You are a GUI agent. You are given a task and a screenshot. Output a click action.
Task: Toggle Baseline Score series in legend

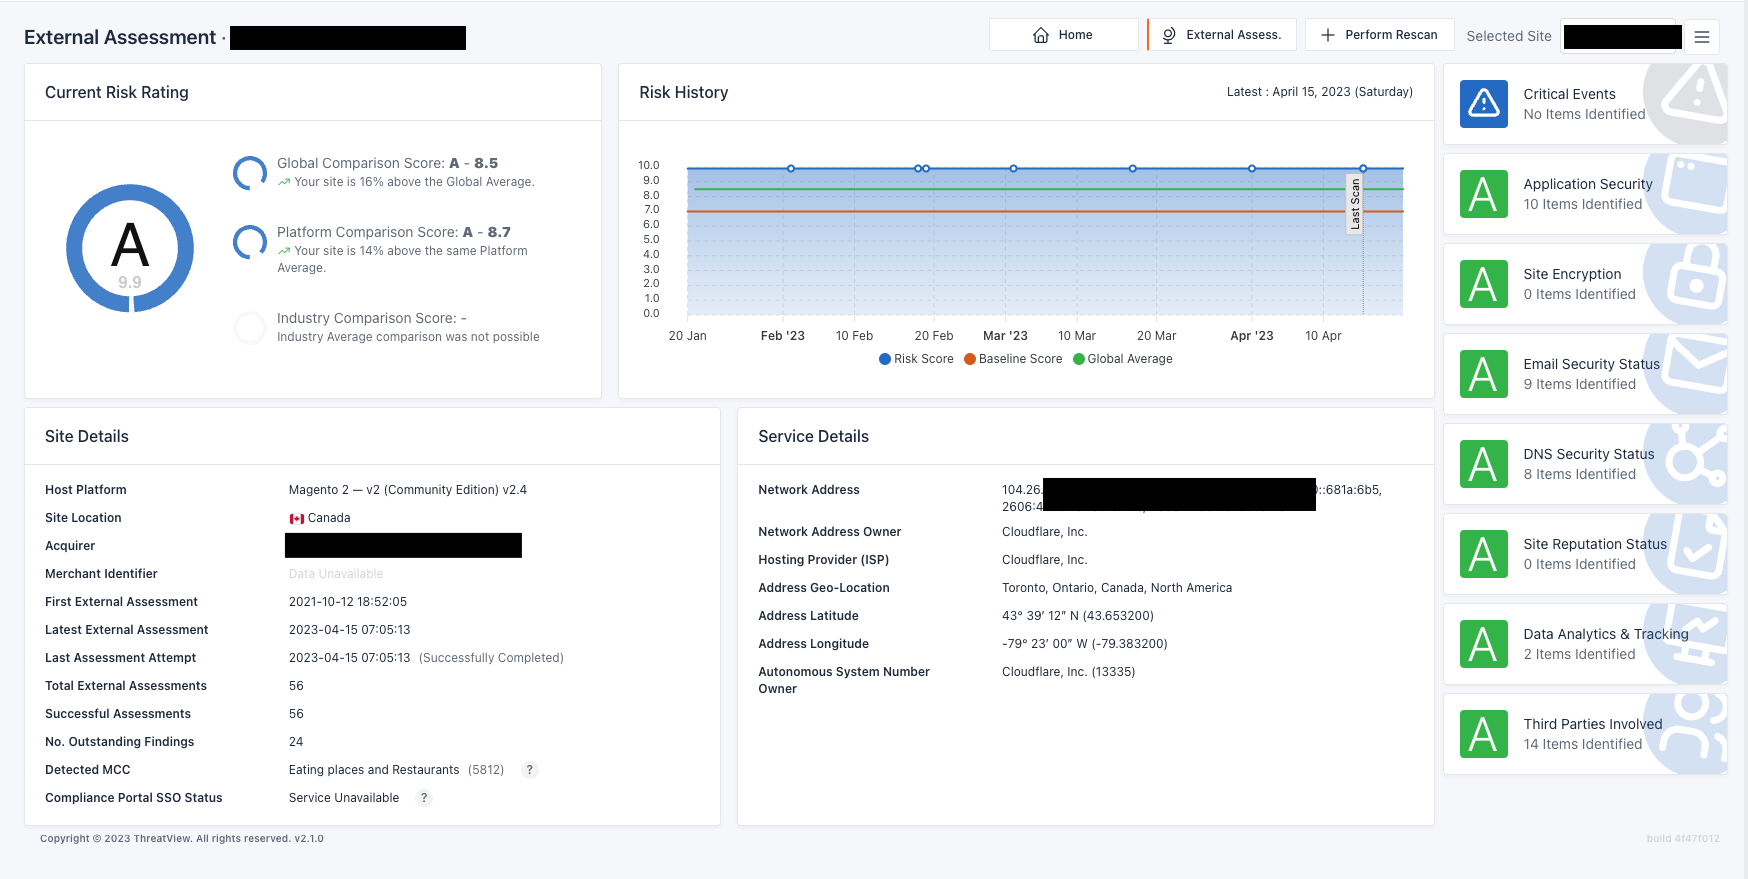point(1013,359)
